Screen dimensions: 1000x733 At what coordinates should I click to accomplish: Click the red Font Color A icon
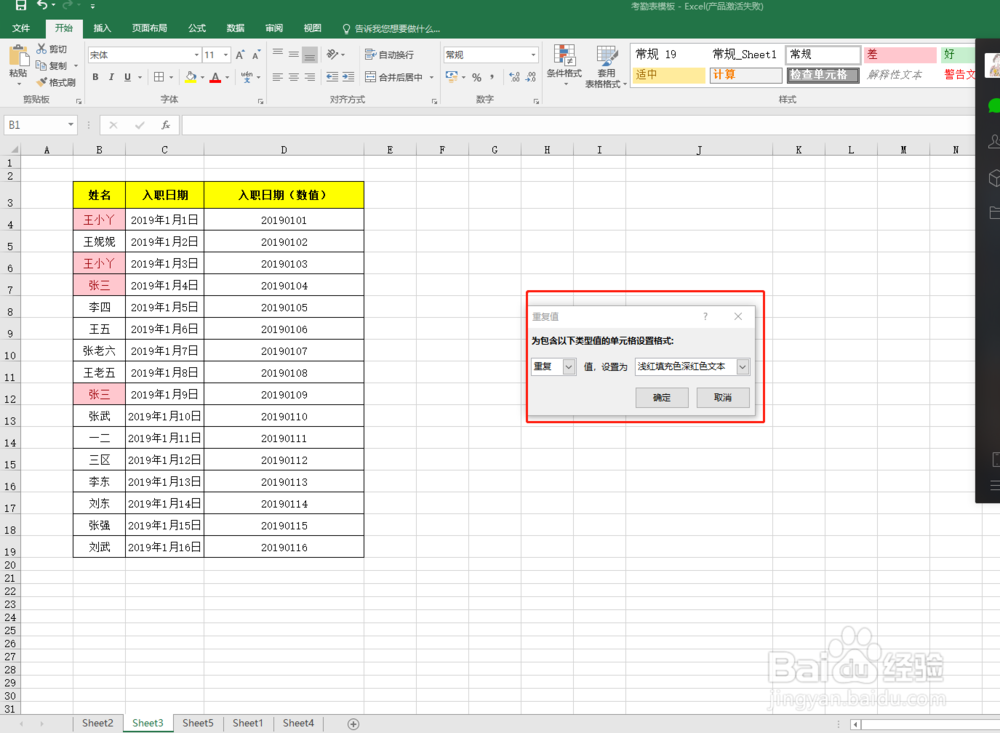point(216,77)
